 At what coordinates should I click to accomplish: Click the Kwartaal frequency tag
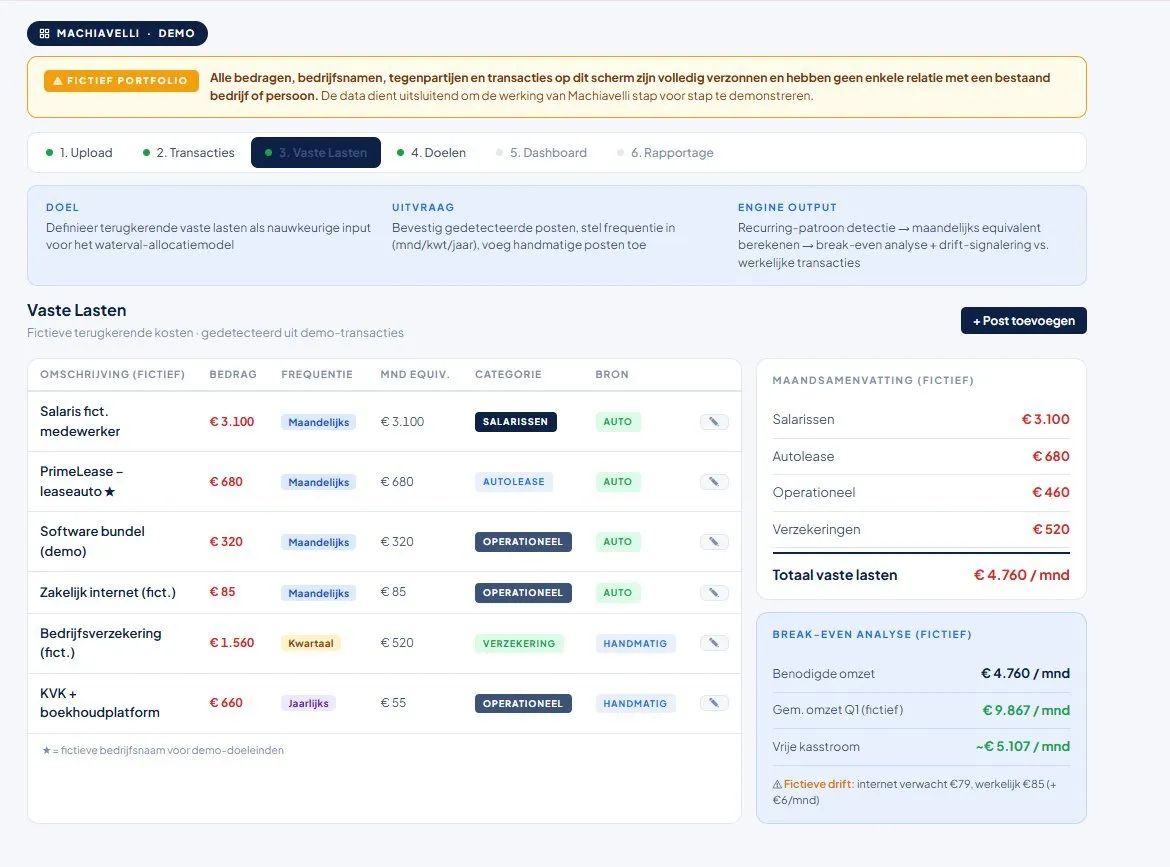(x=311, y=643)
